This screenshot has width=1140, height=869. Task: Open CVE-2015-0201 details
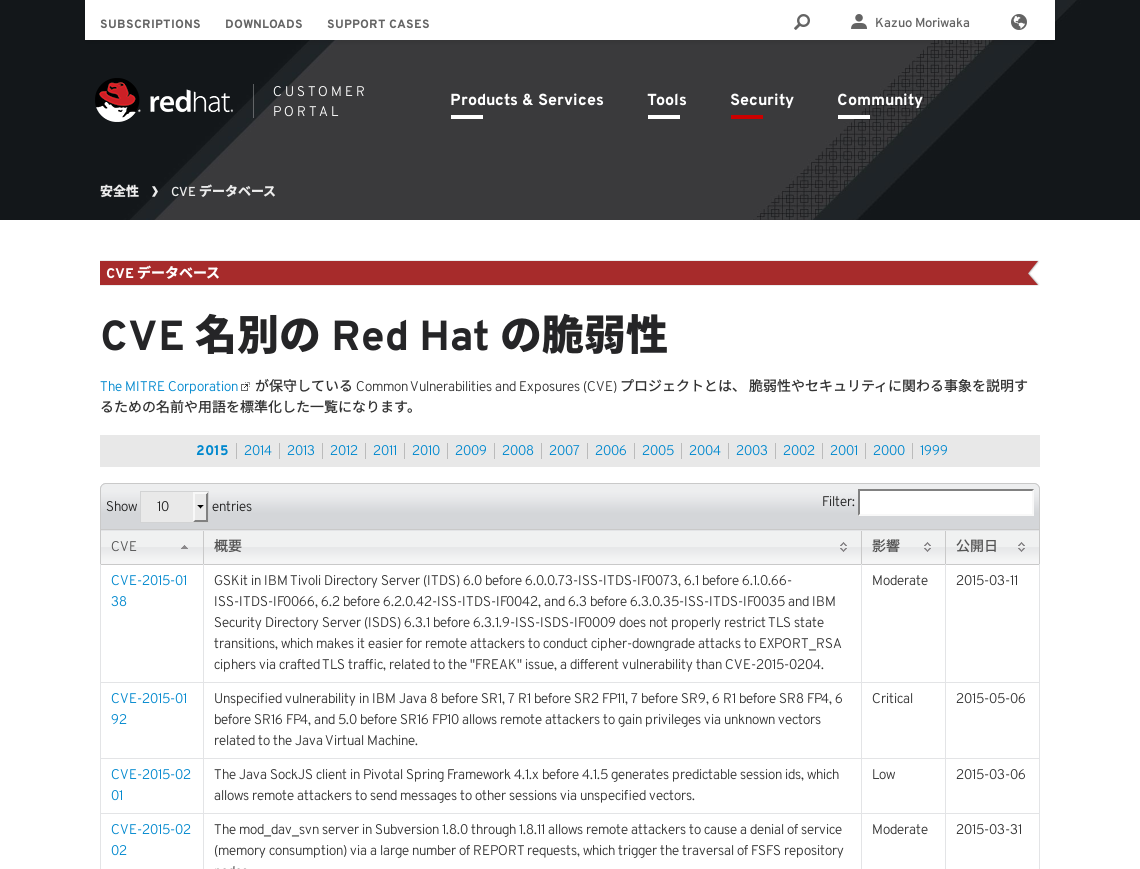[151, 785]
